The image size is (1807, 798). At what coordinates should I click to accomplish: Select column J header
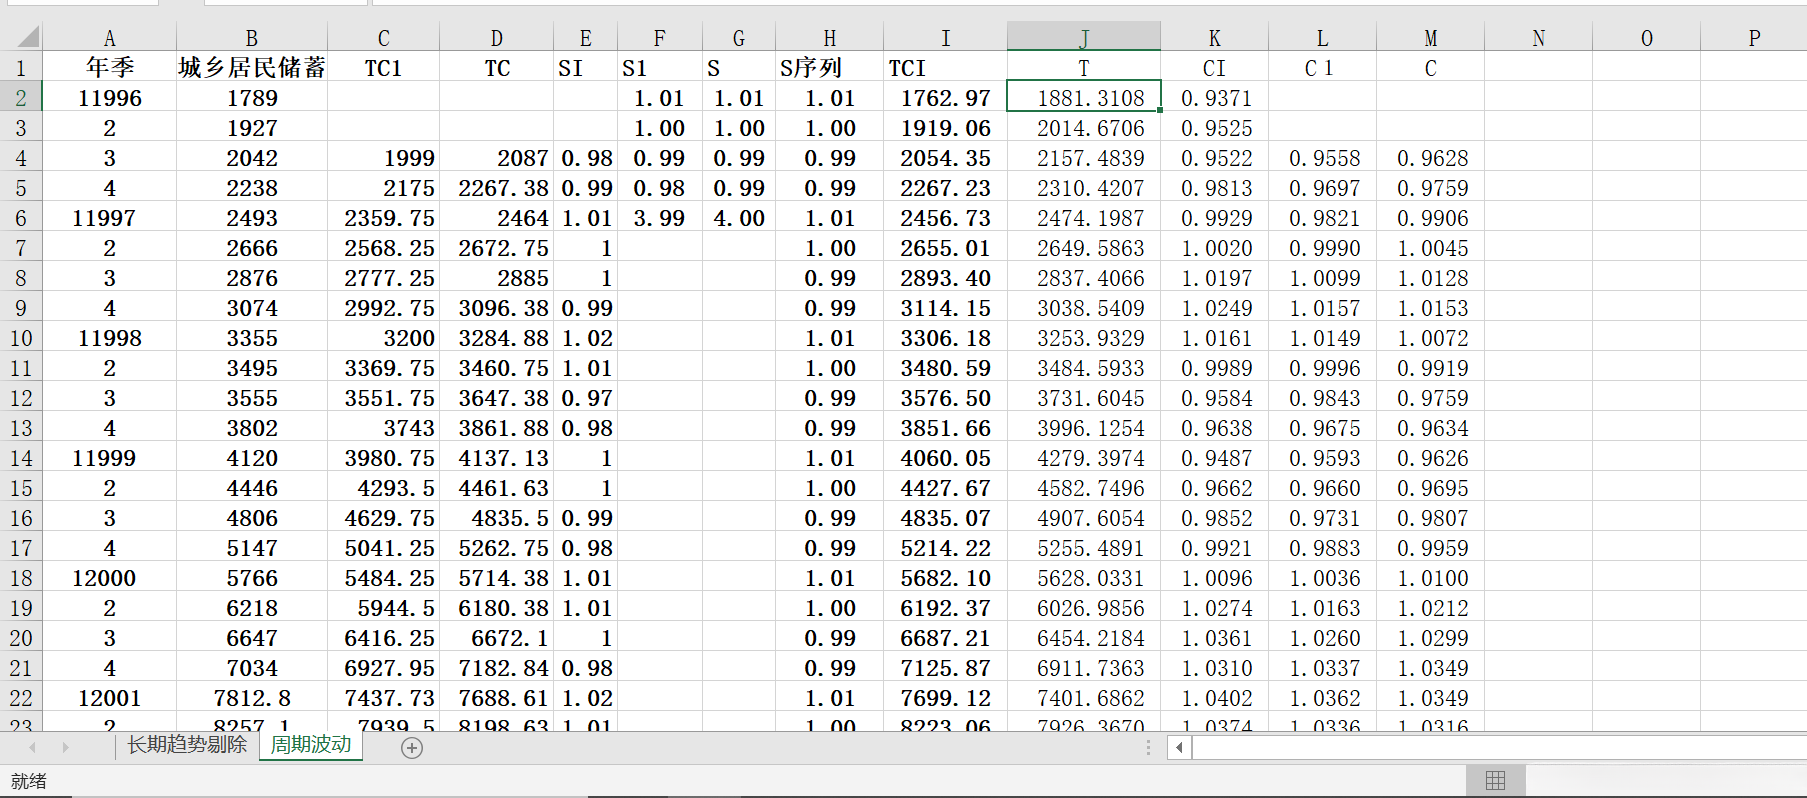[1083, 38]
